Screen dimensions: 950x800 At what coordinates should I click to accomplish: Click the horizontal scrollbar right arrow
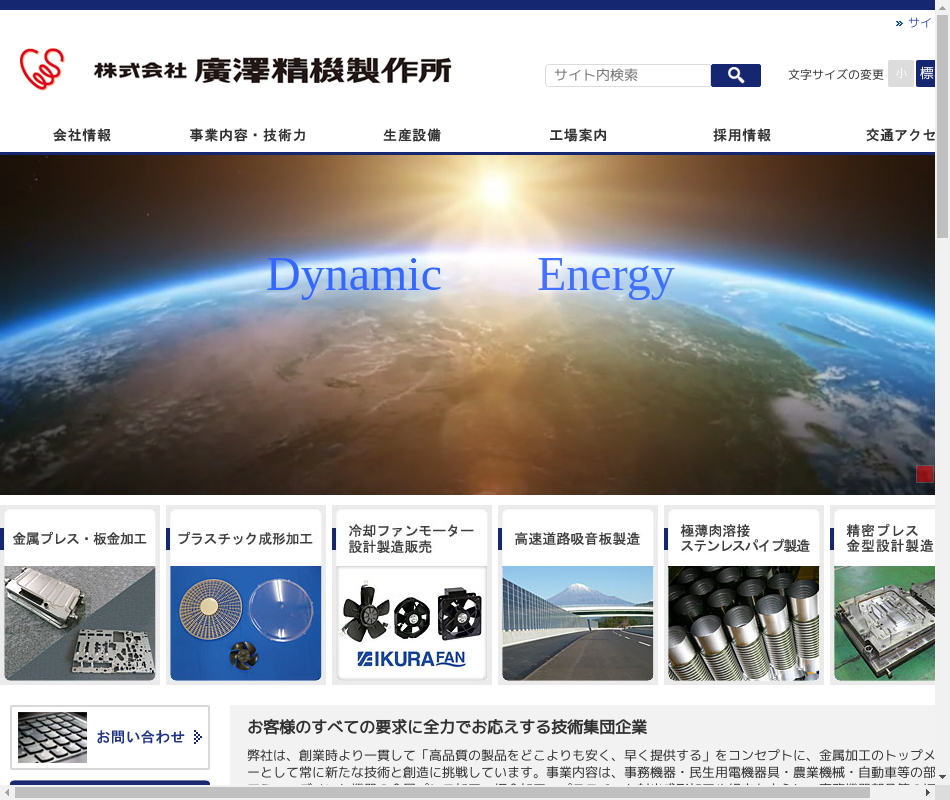[x=928, y=792]
